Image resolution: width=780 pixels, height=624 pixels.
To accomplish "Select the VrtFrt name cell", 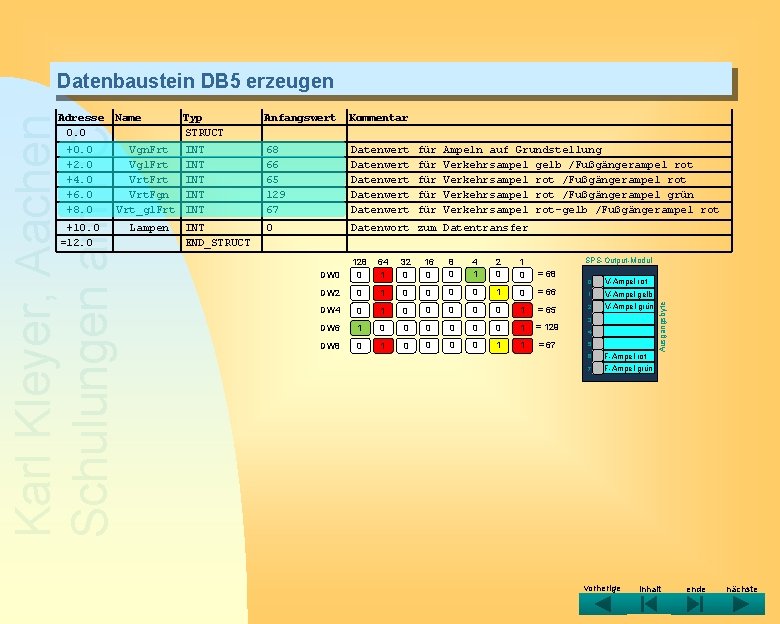I will point(147,179).
